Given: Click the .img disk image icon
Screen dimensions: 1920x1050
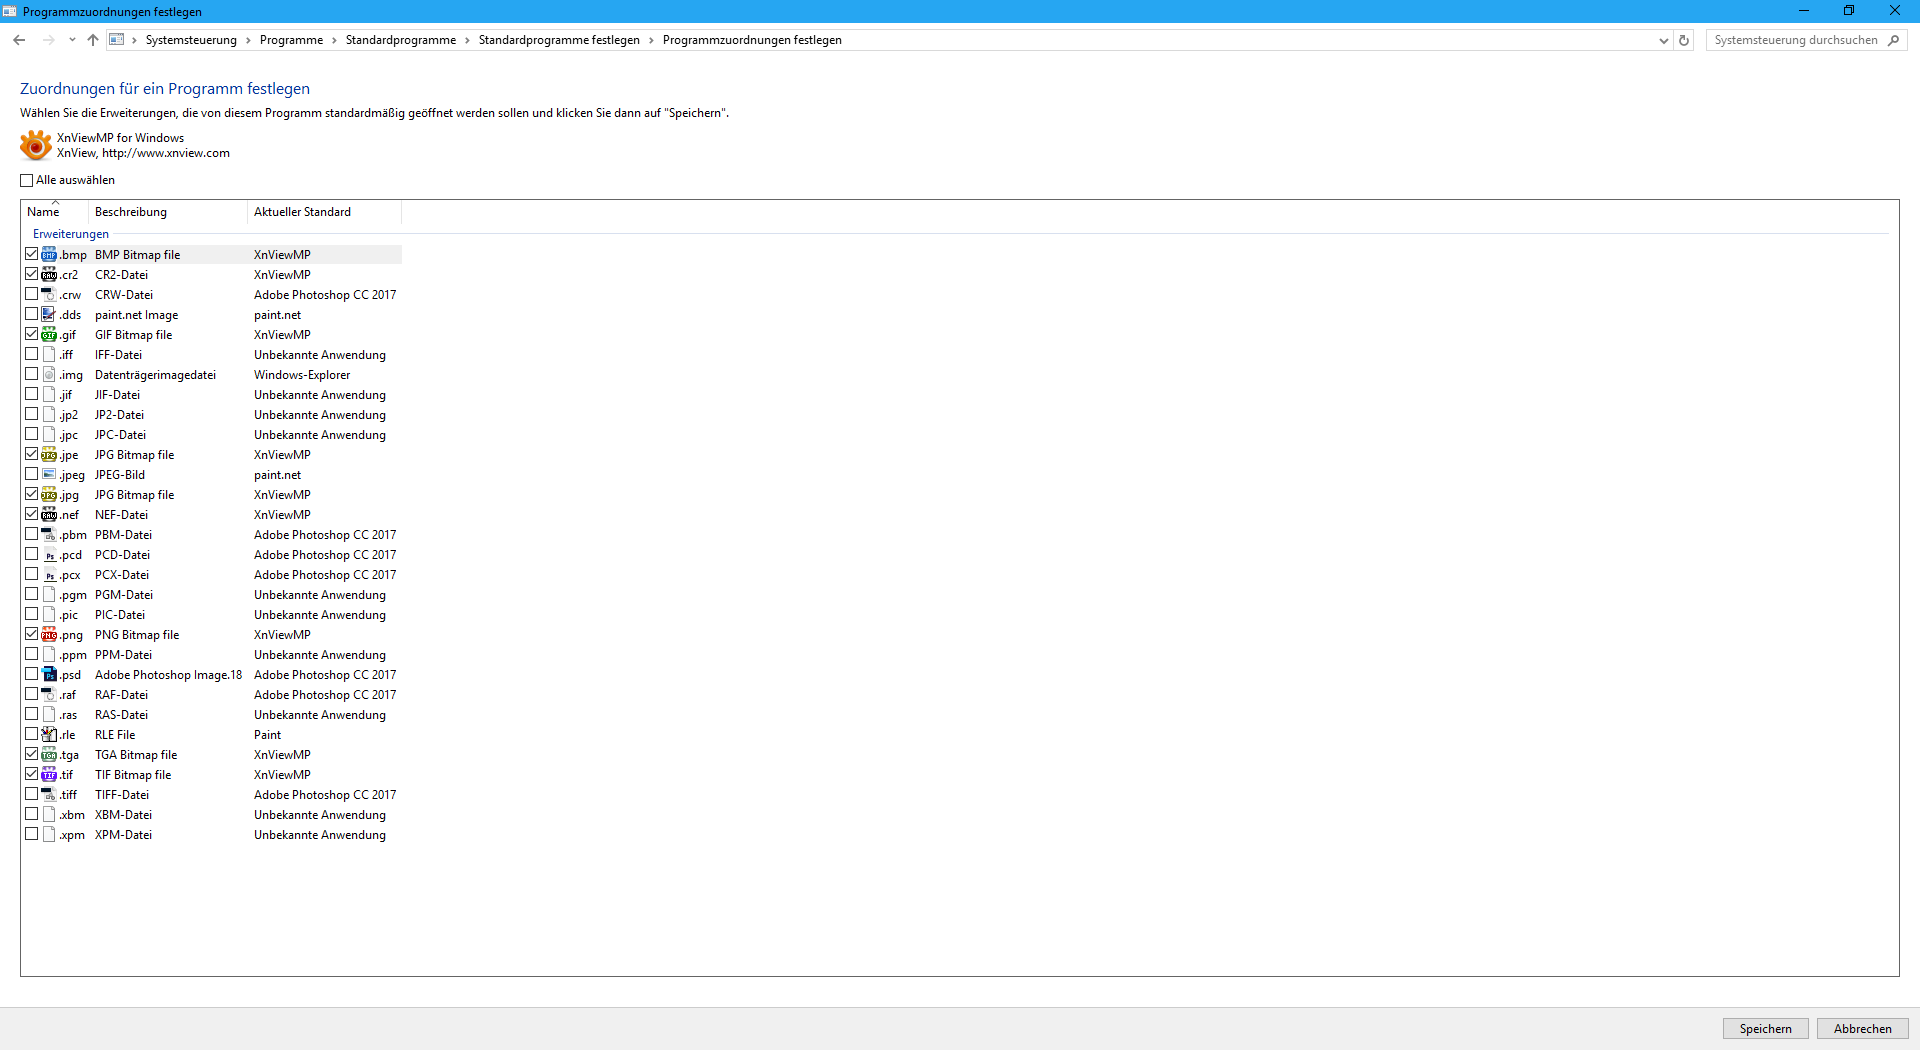Looking at the screenshot, I should 49,375.
